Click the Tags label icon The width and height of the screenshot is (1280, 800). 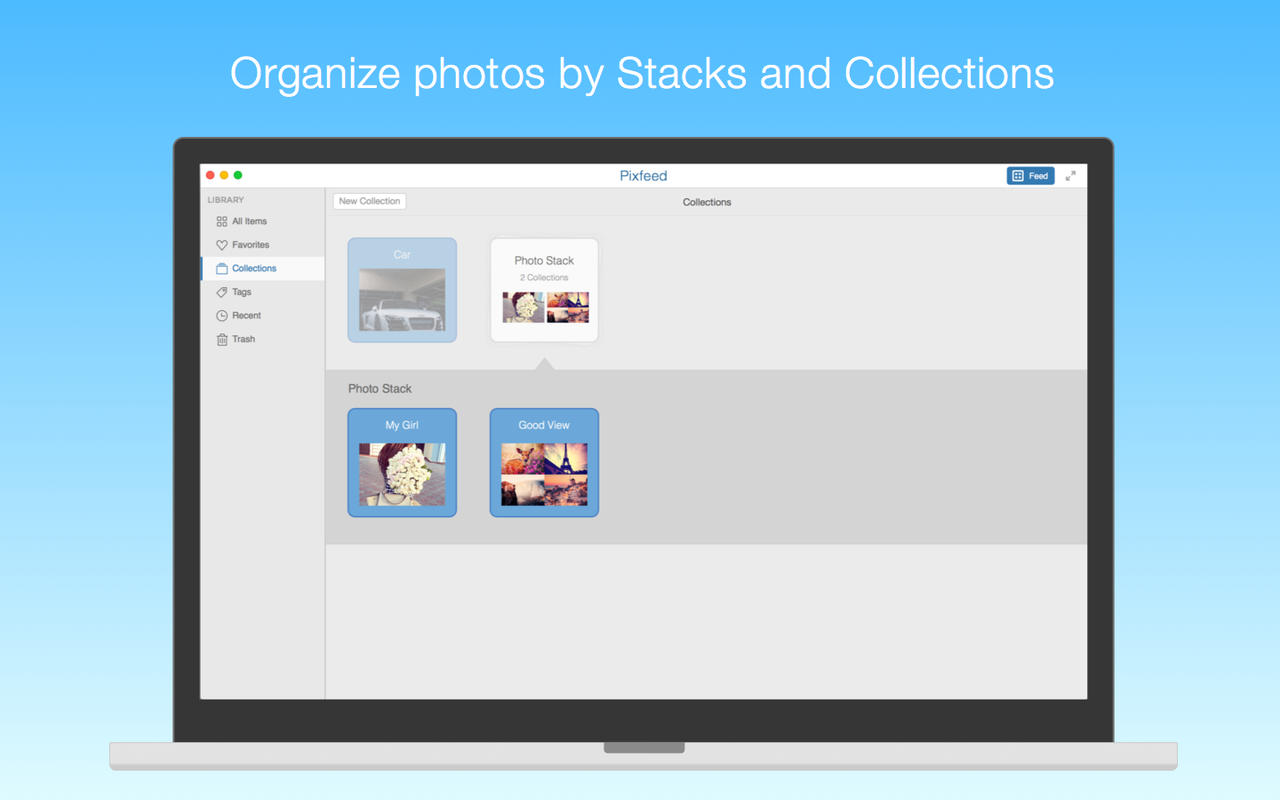click(222, 292)
